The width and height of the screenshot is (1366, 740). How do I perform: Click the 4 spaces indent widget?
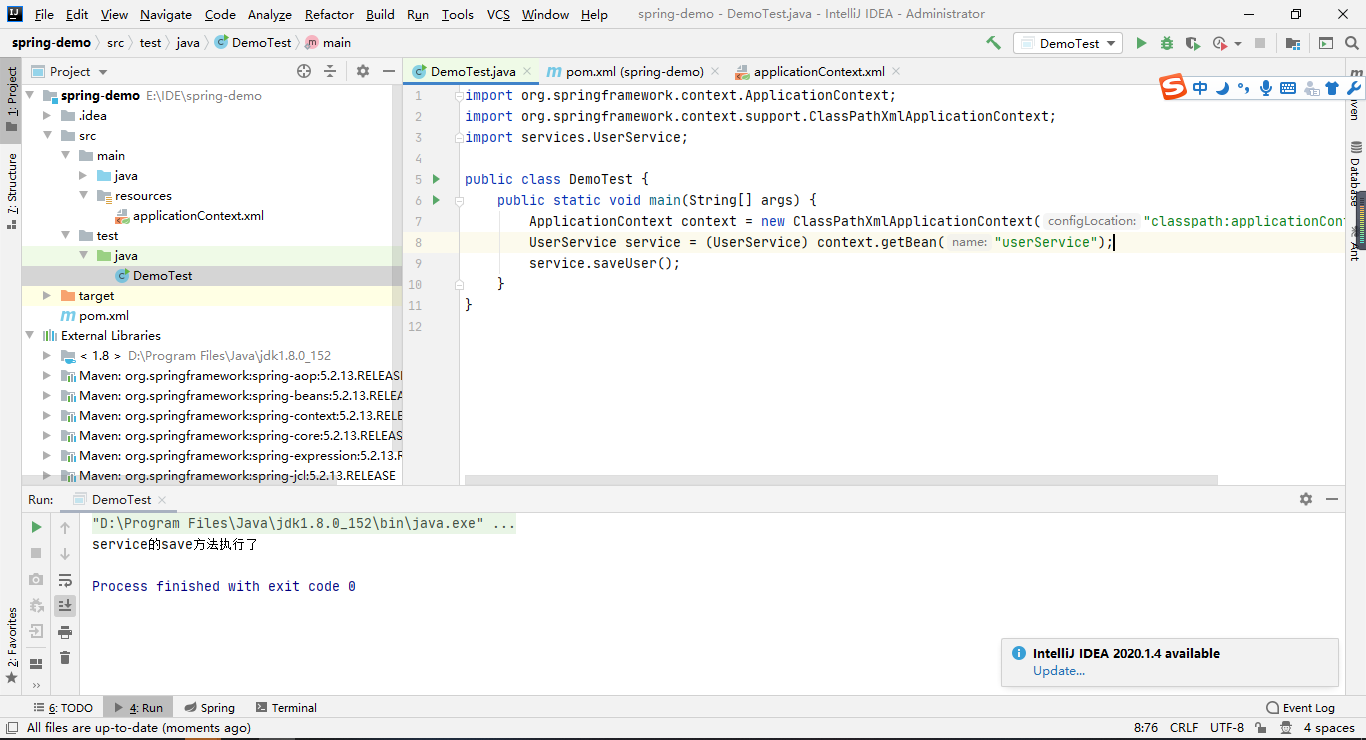(1329, 728)
